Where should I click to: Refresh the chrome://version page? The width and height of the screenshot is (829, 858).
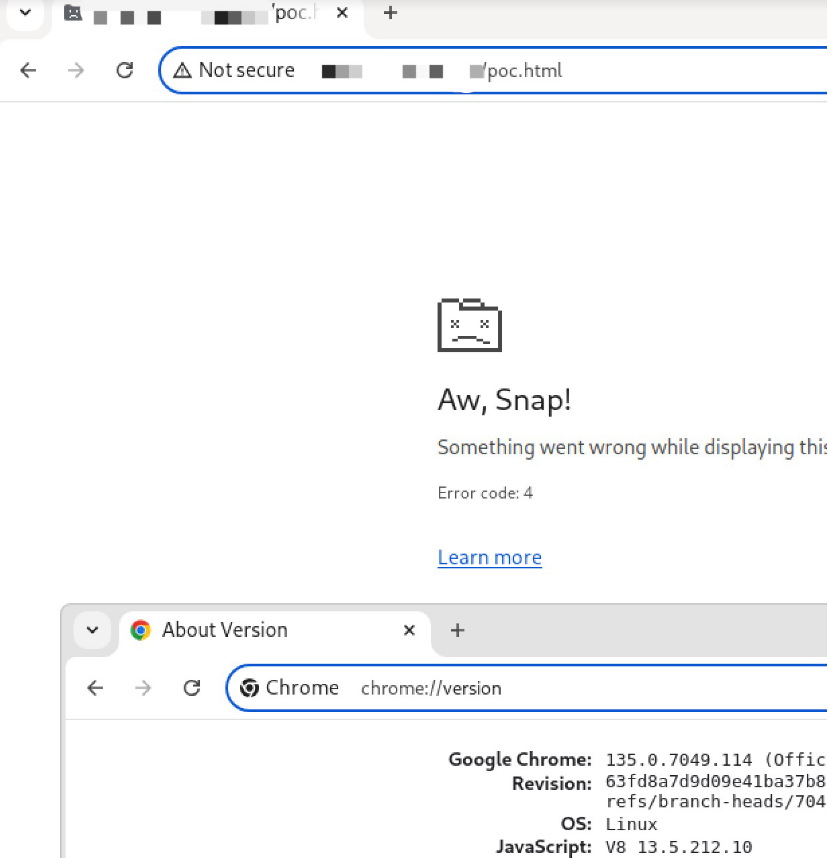tap(192, 688)
